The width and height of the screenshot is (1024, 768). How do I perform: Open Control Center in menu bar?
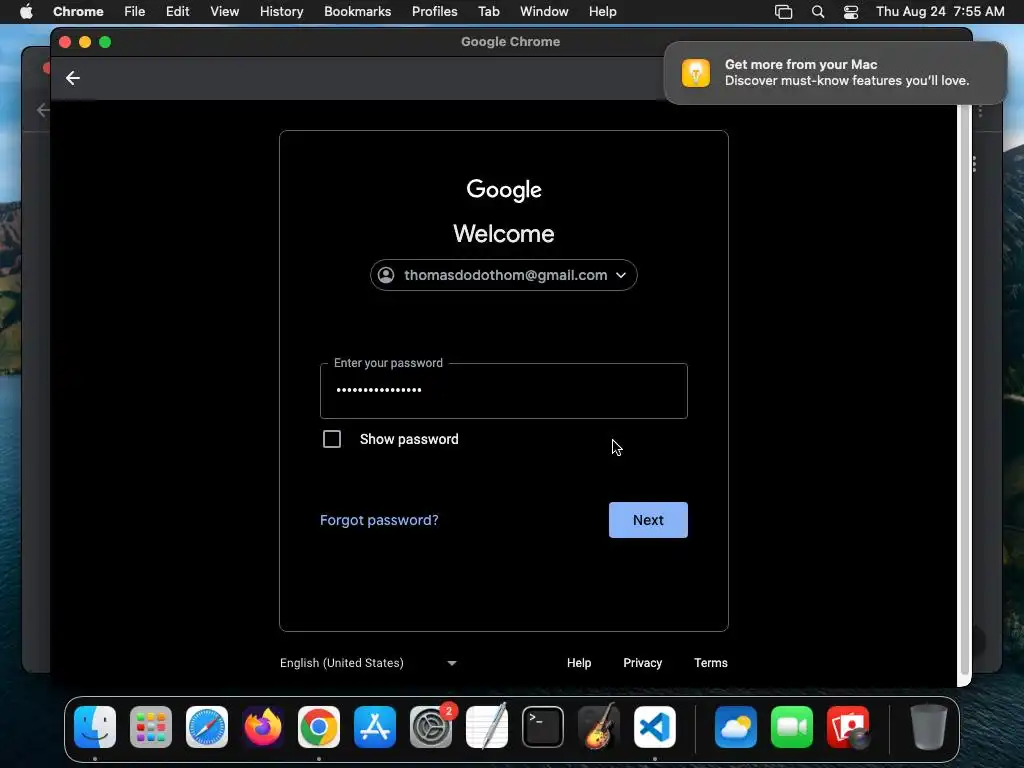851,12
